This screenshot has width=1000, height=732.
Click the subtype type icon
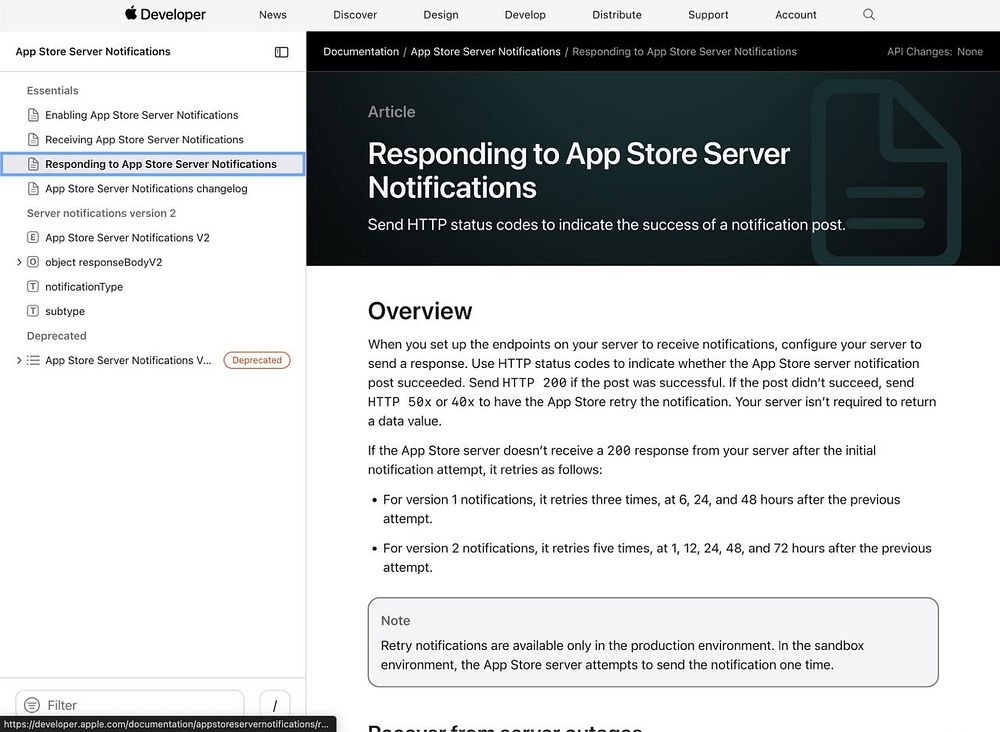click(x=33, y=311)
